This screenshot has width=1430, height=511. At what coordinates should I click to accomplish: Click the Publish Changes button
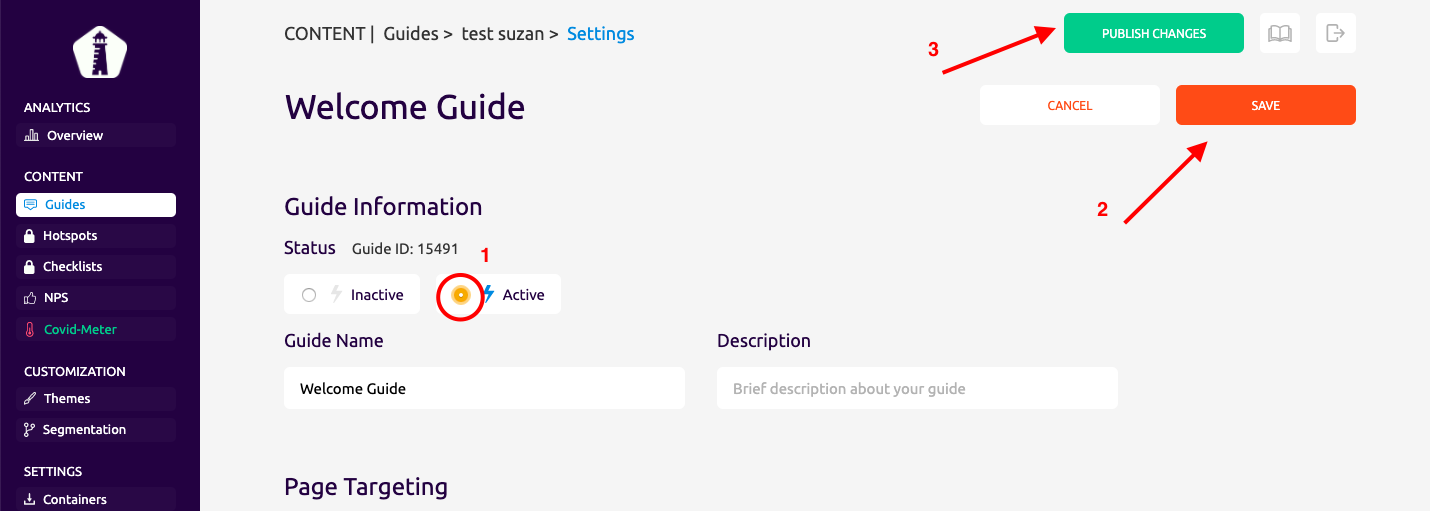coord(1154,33)
